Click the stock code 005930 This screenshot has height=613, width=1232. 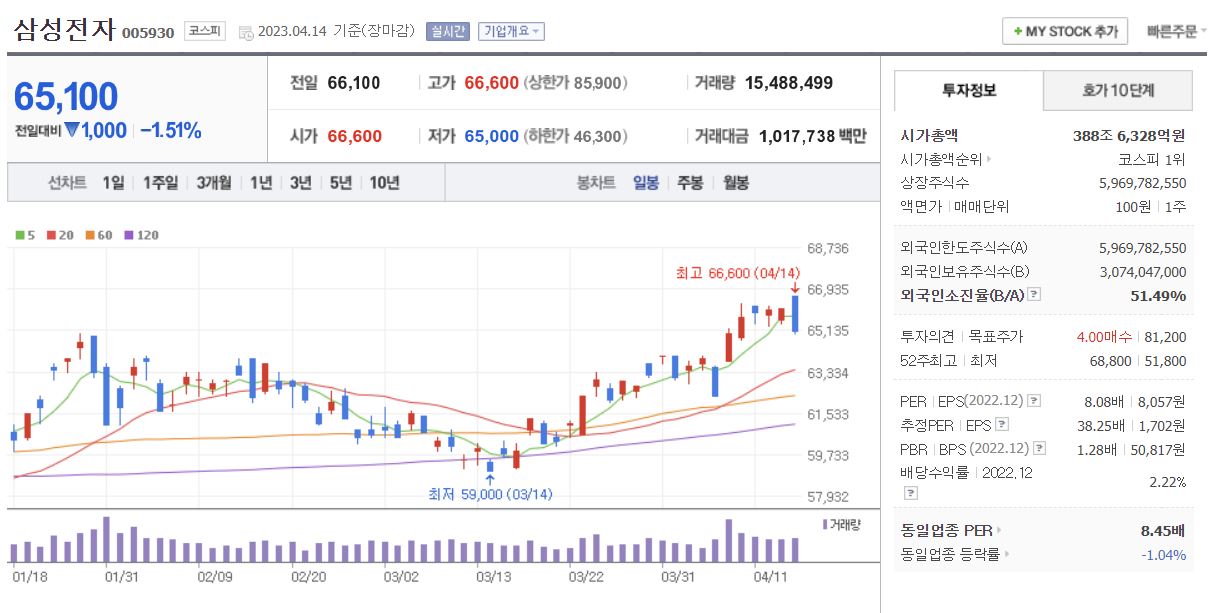(148, 33)
